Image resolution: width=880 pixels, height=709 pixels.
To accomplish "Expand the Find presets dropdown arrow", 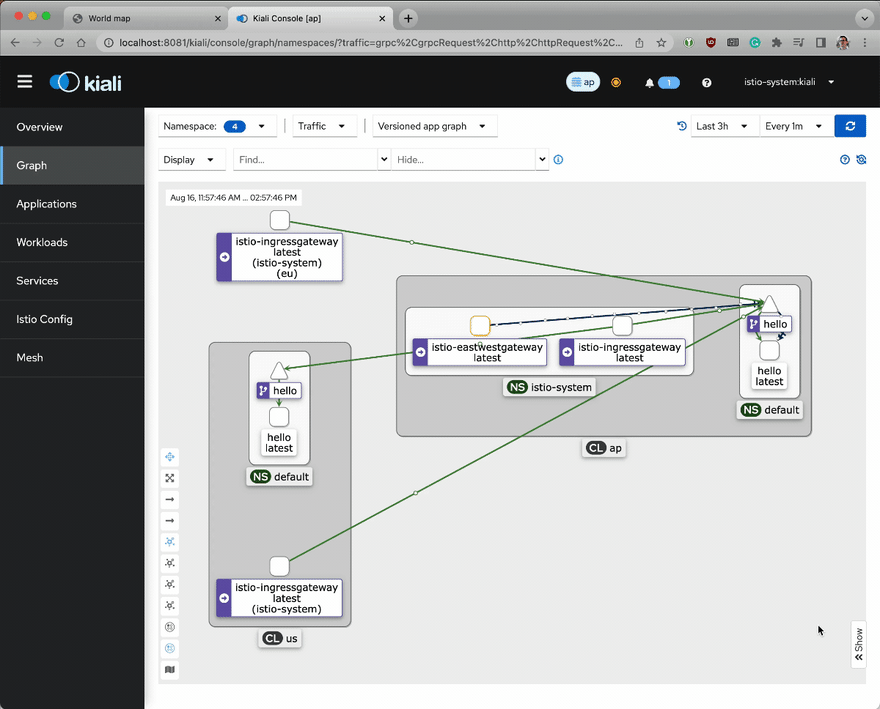I will click(384, 159).
